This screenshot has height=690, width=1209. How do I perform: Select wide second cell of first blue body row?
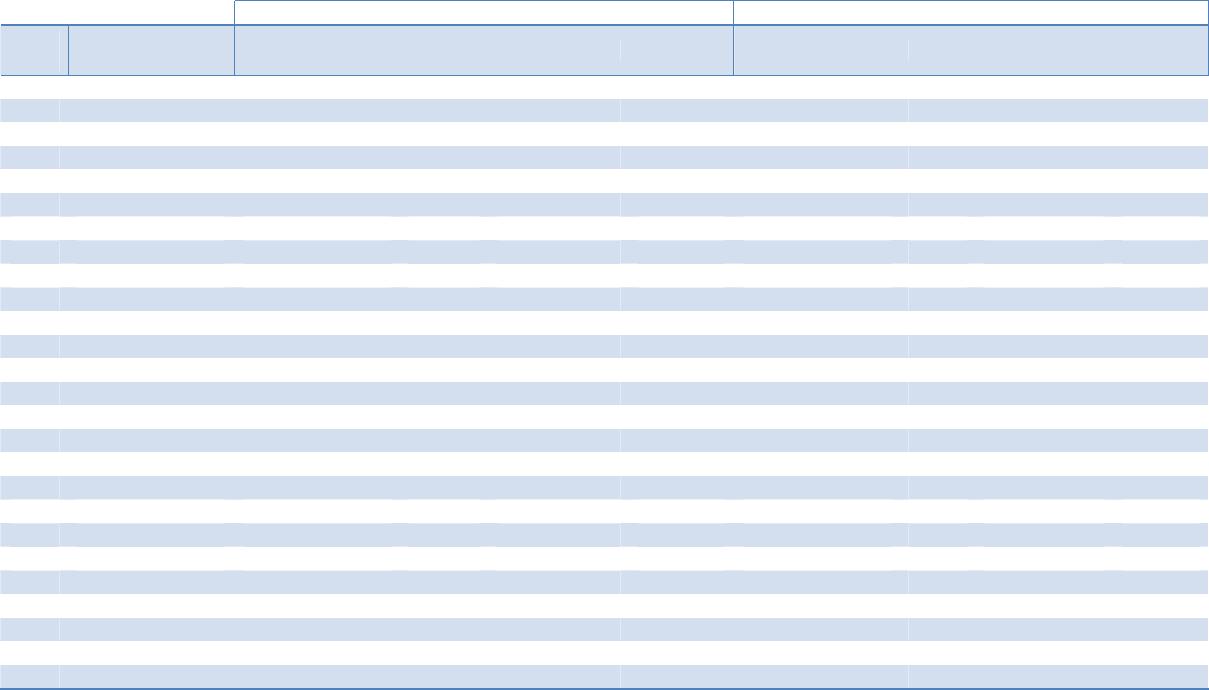pyautogui.click(x=340, y=110)
